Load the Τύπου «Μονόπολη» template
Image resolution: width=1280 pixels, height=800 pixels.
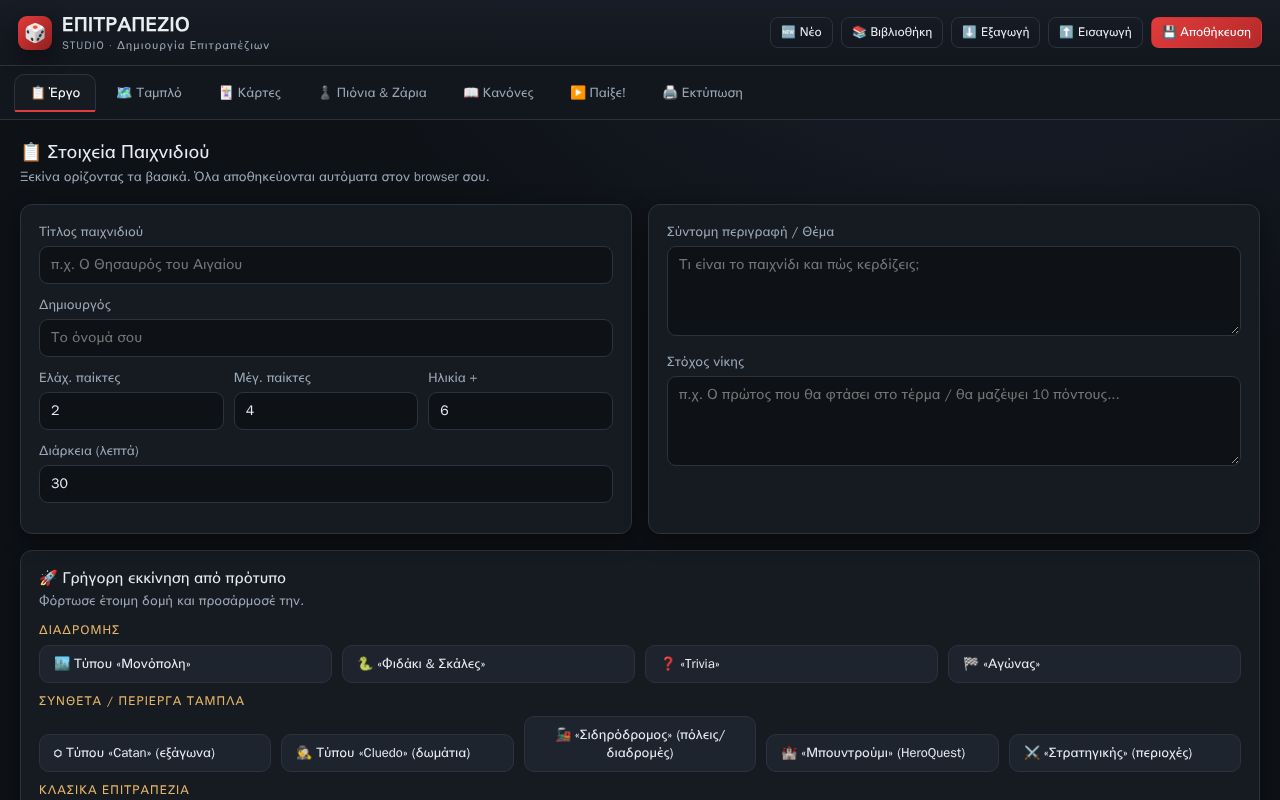tap(185, 664)
